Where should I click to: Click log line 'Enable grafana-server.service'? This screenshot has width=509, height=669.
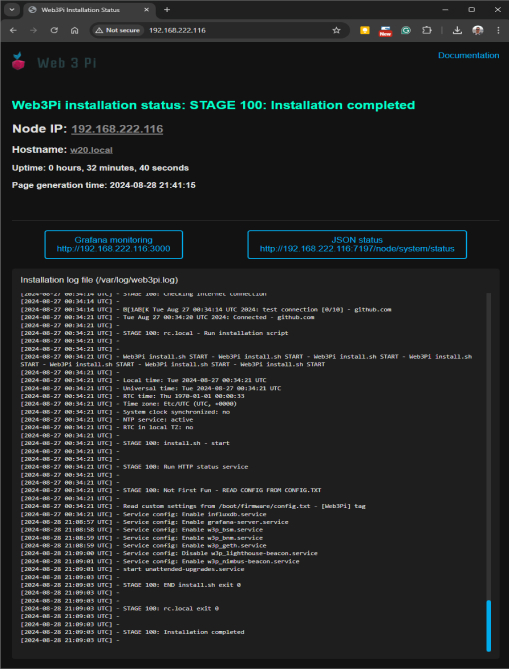[x=154, y=522]
